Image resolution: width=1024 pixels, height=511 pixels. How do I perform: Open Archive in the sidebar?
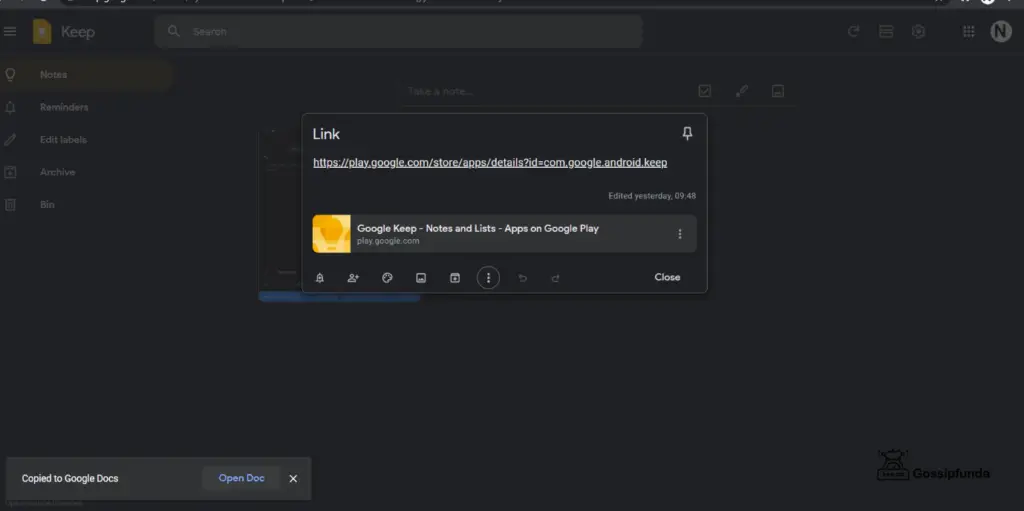(86, 173)
